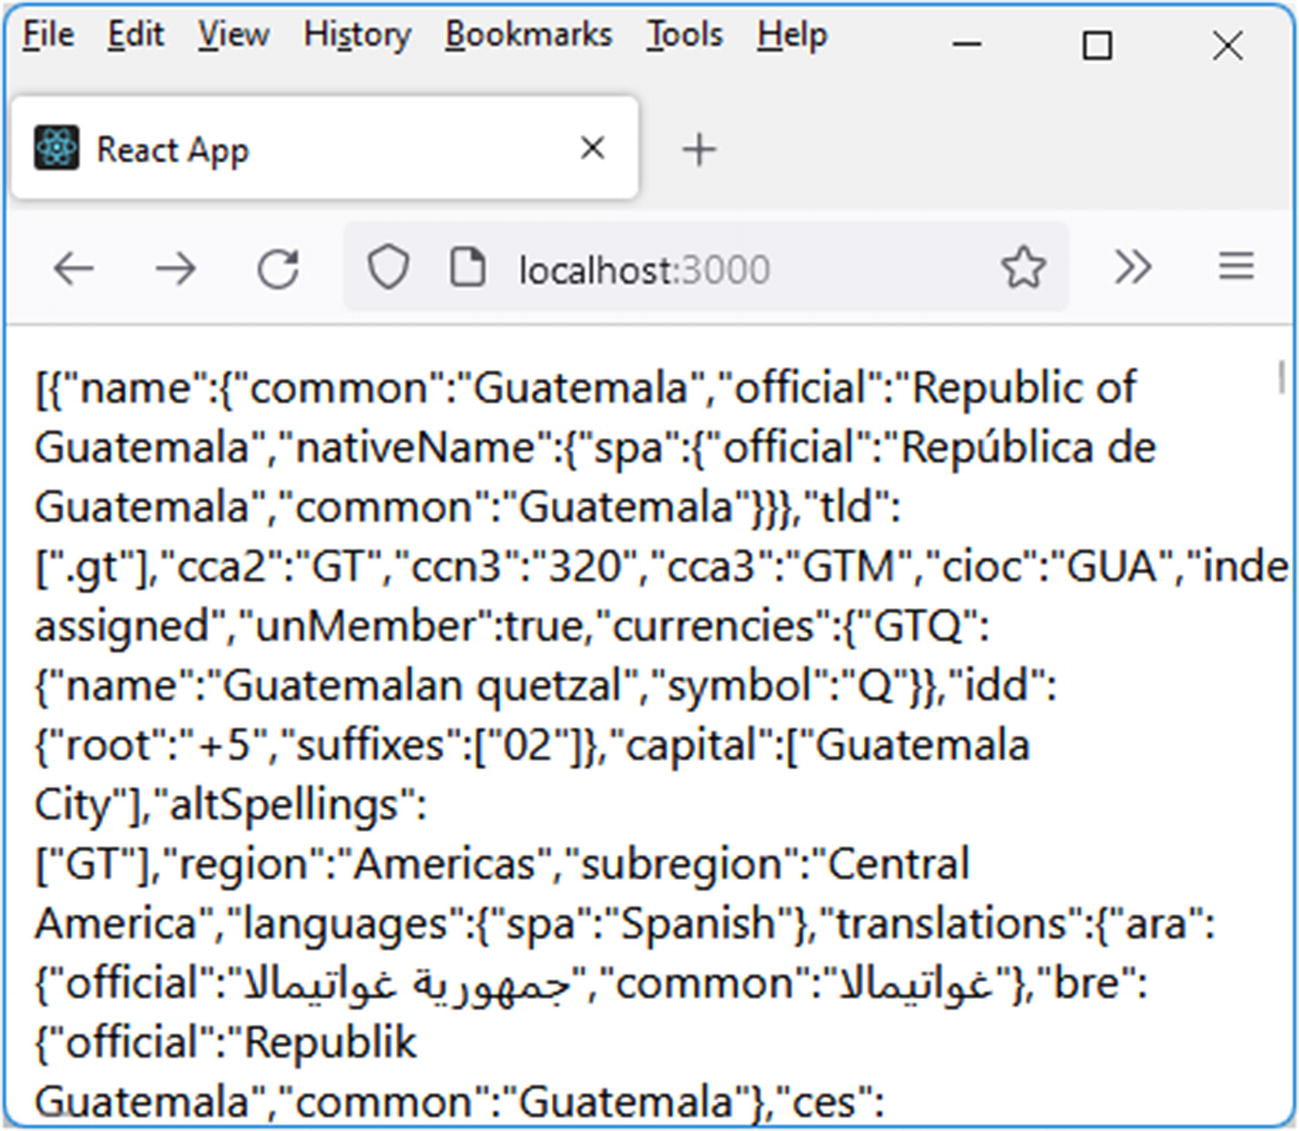This screenshot has height=1131, width=1299.
Task: Open the Firefox hamburger application menu
Action: 1236,267
